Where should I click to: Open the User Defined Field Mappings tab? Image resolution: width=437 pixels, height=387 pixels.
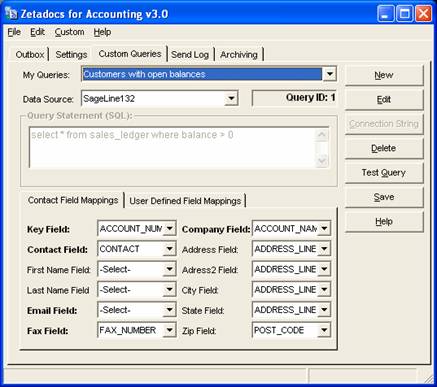(185, 201)
